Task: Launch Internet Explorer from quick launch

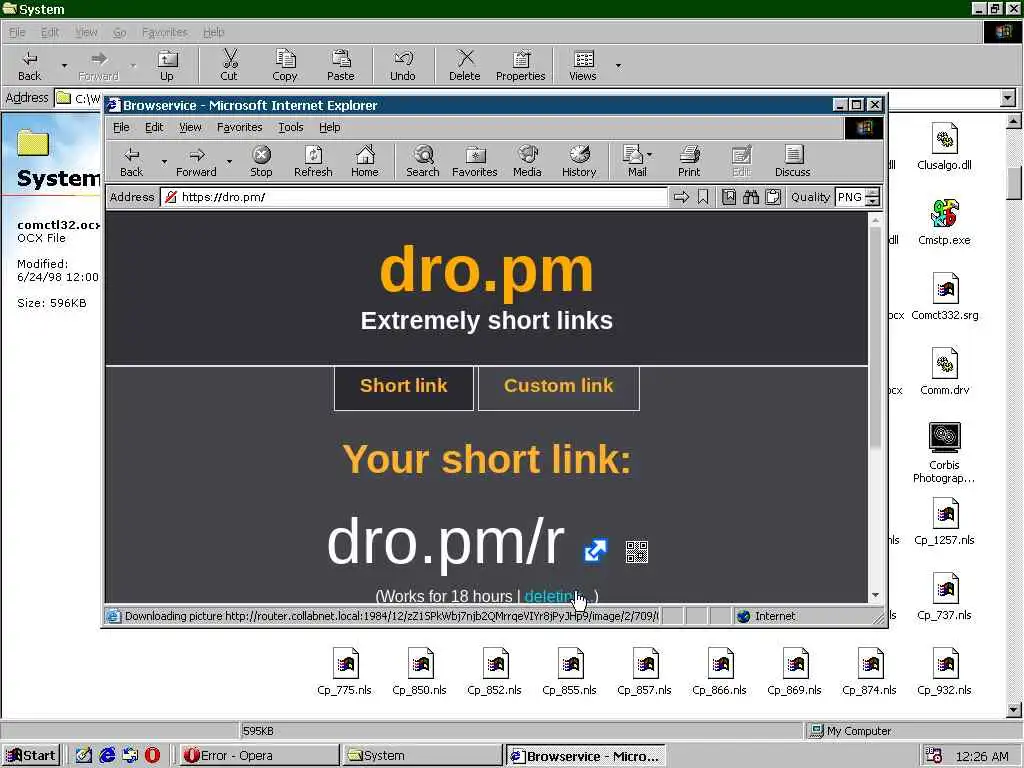Action: point(107,756)
